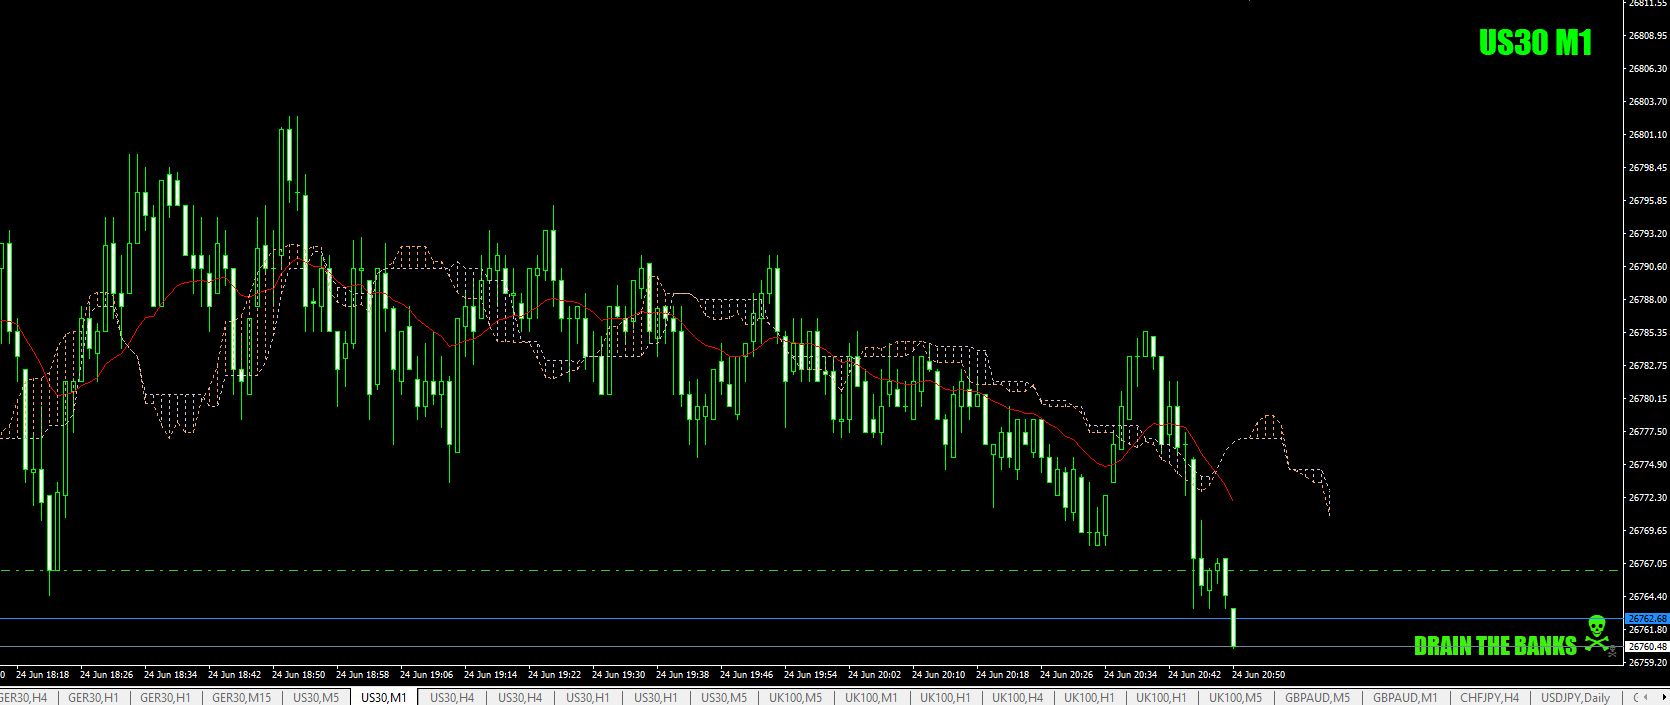Click the 26777.50 price scale value
The image size is (1670, 705).
pyautogui.click(x=1647, y=431)
